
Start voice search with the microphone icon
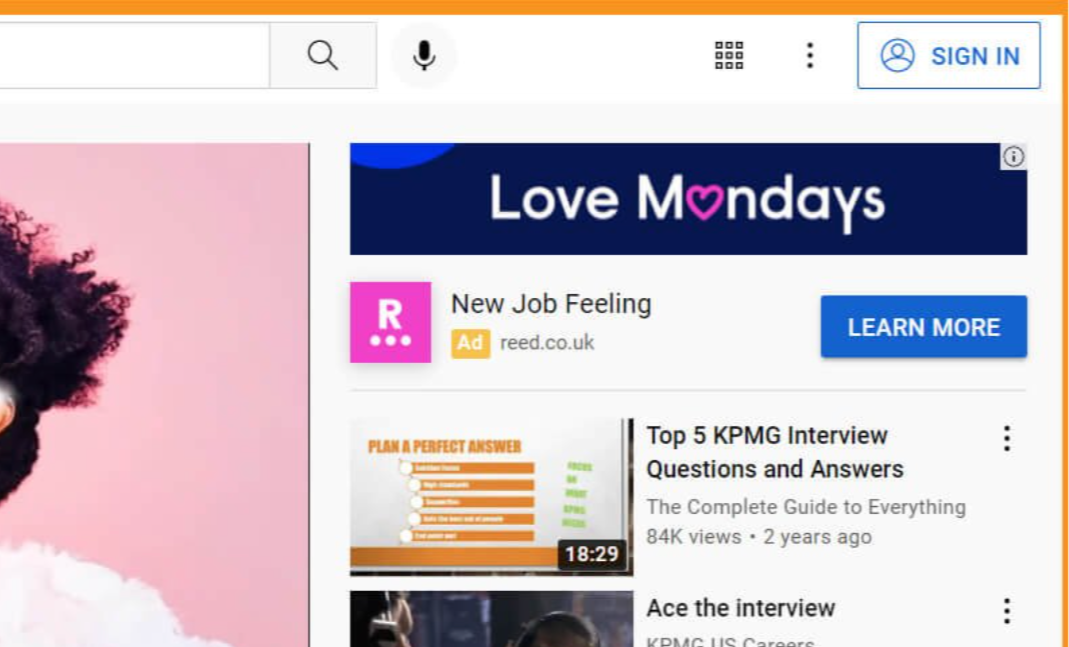[424, 55]
